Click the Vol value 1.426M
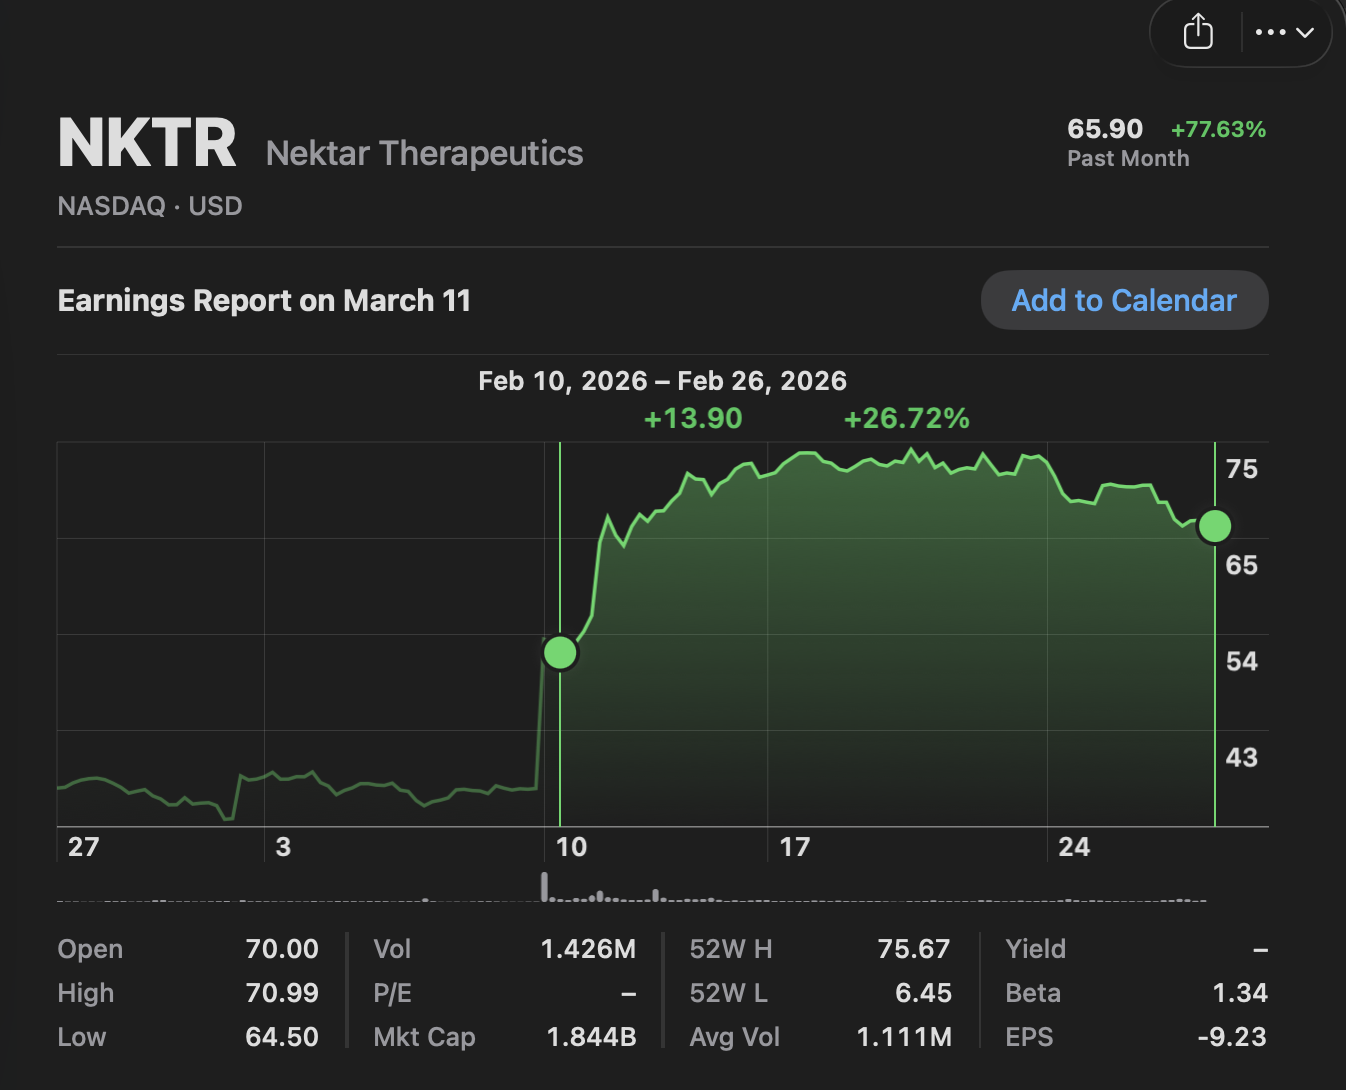The height and width of the screenshot is (1090, 1346). (x=588, y=949)
